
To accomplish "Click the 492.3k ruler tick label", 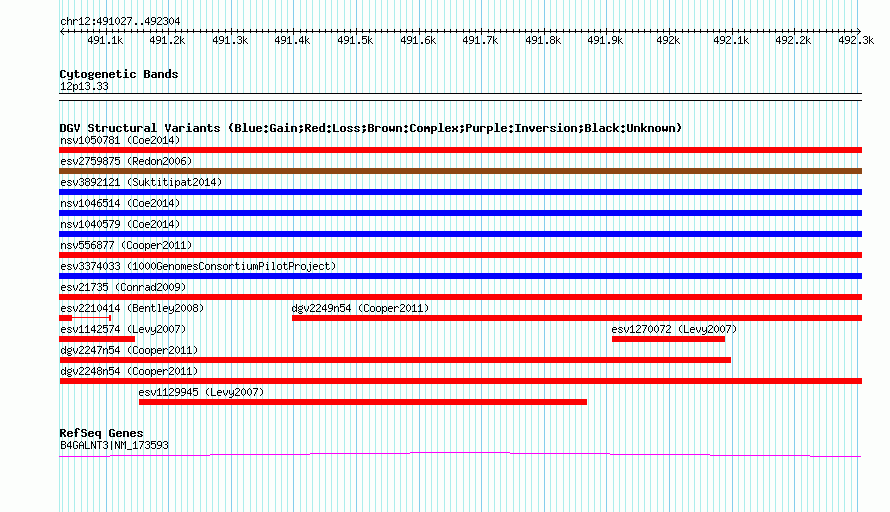I will pyautogui.click(x=856, y=40).
